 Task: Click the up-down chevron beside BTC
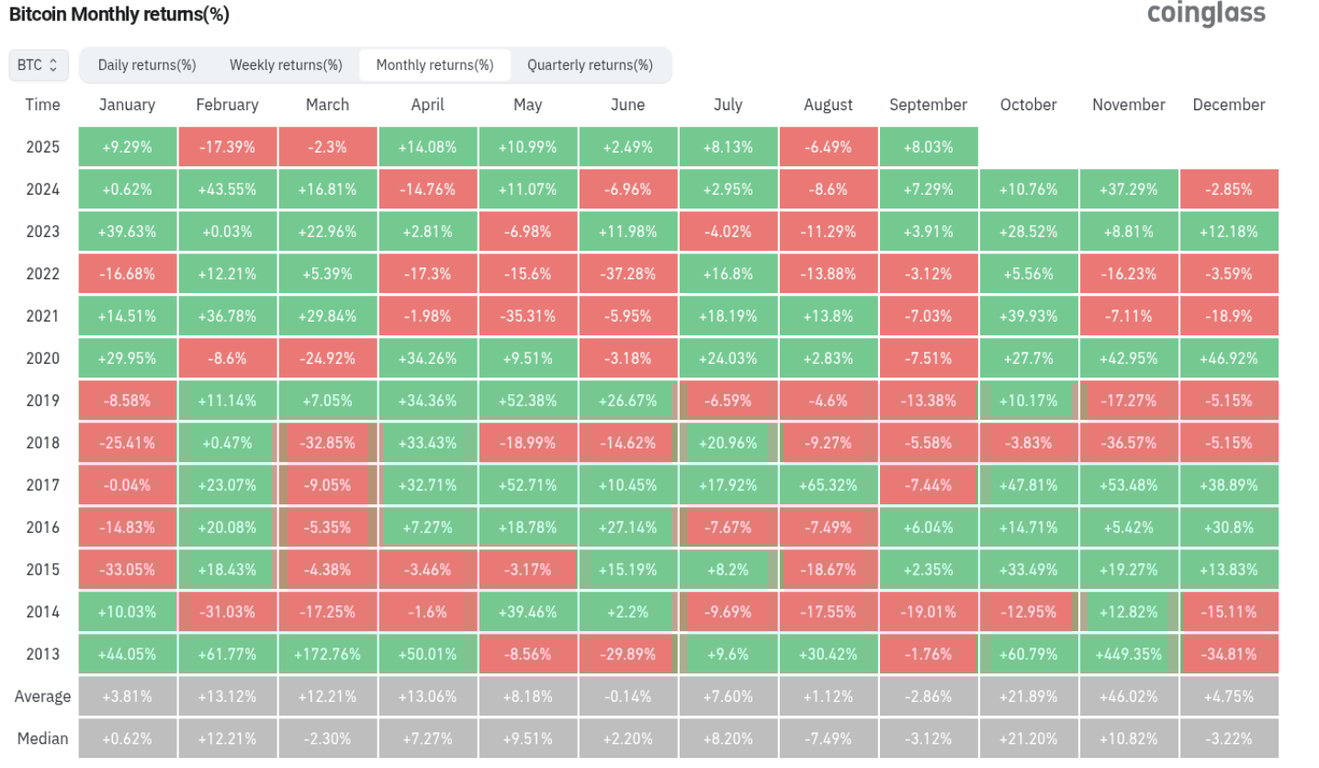(55, 64)
